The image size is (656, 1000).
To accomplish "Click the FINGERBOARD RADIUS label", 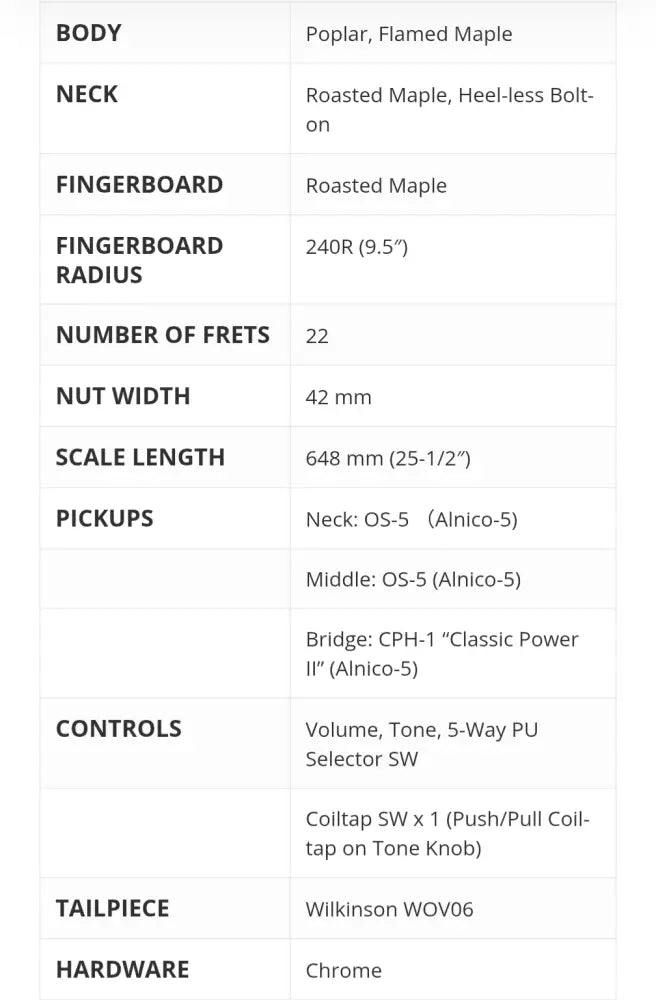I will [x=139, y=260].
